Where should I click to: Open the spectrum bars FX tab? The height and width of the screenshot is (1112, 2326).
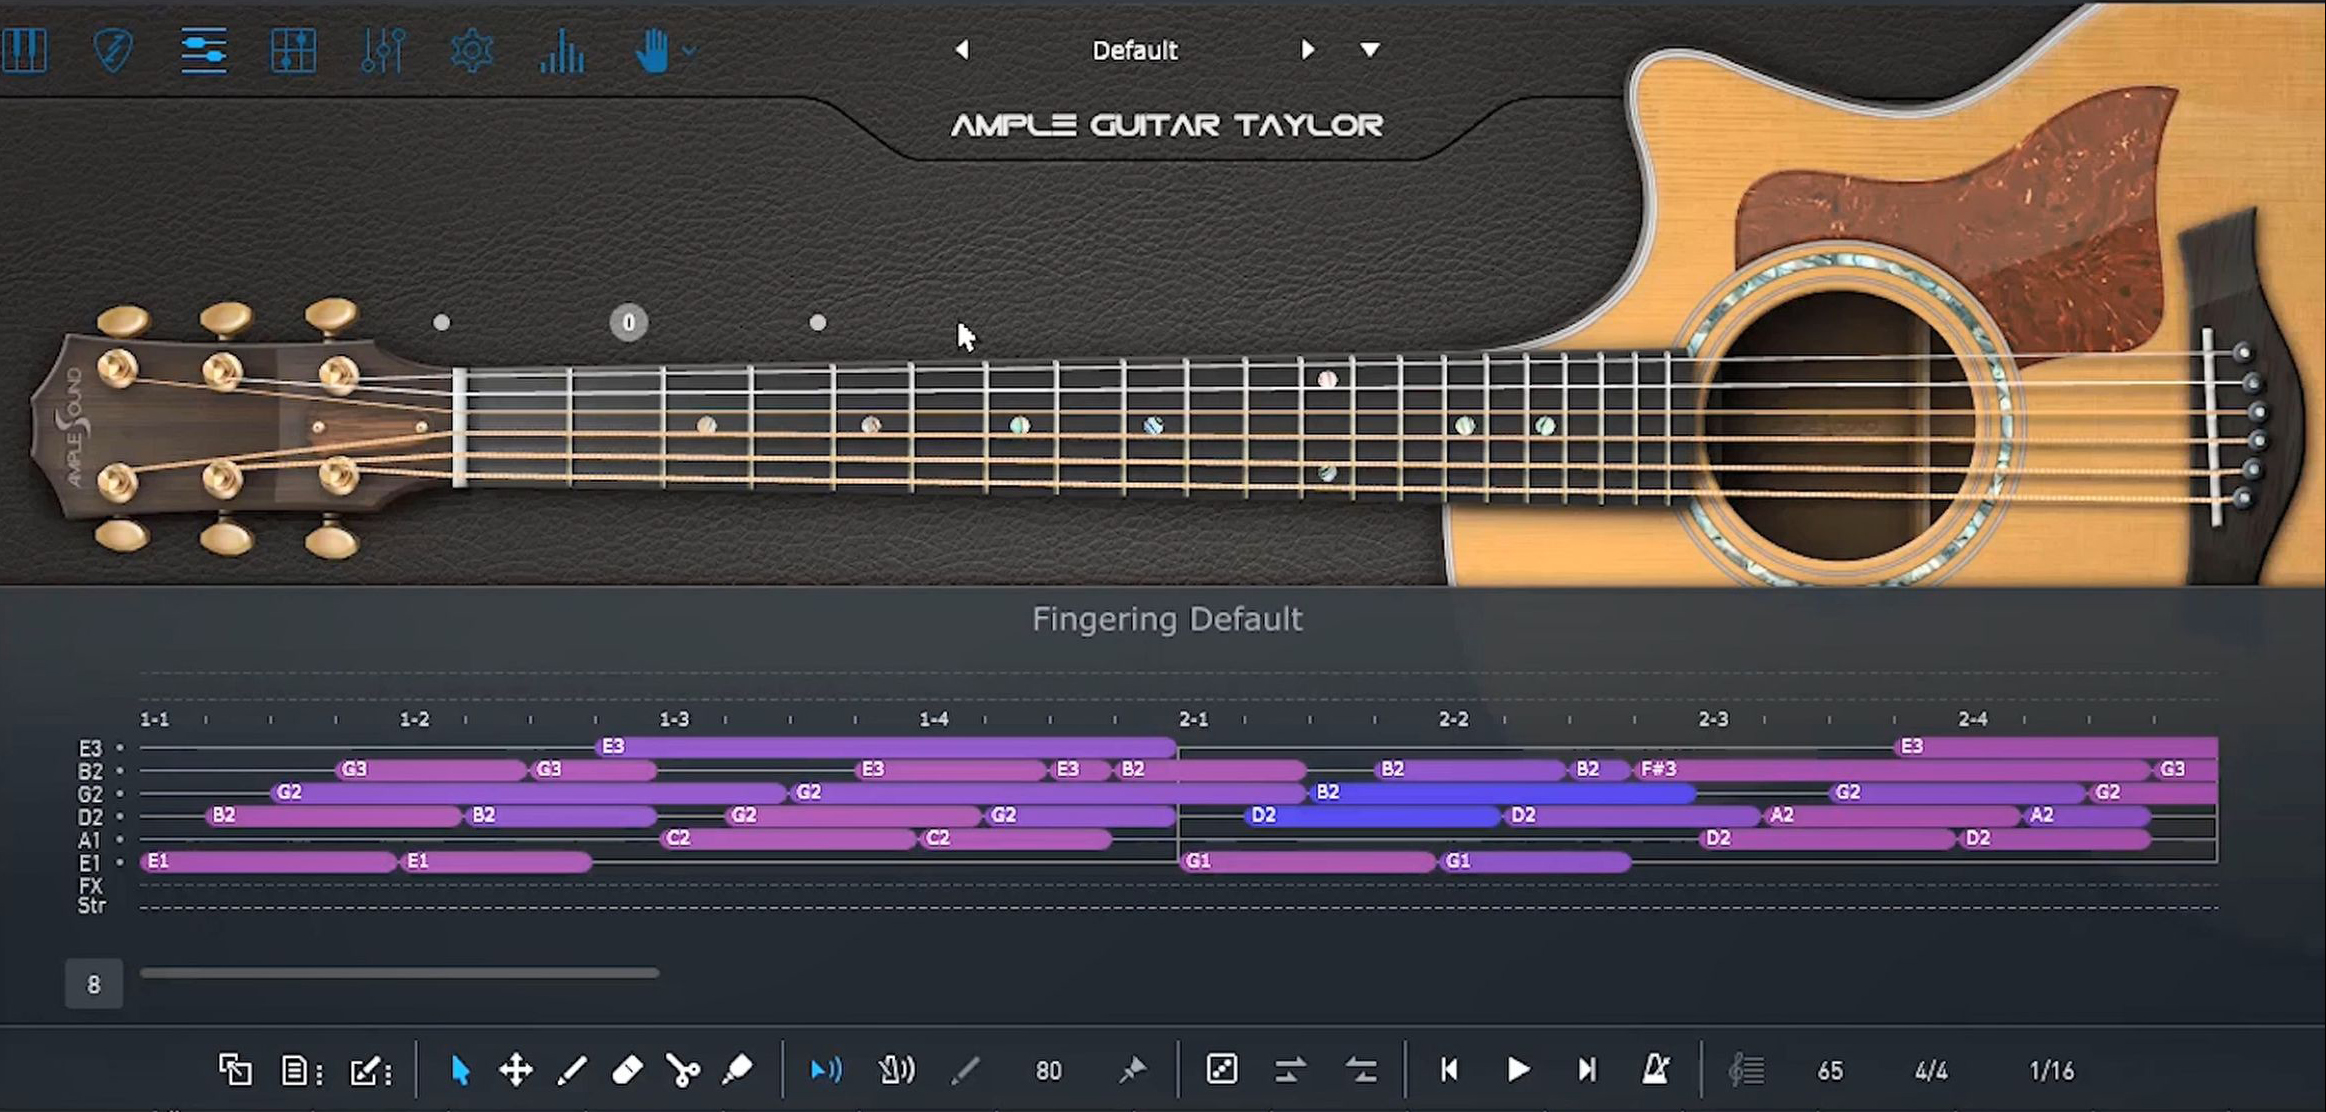coord(562,51)
